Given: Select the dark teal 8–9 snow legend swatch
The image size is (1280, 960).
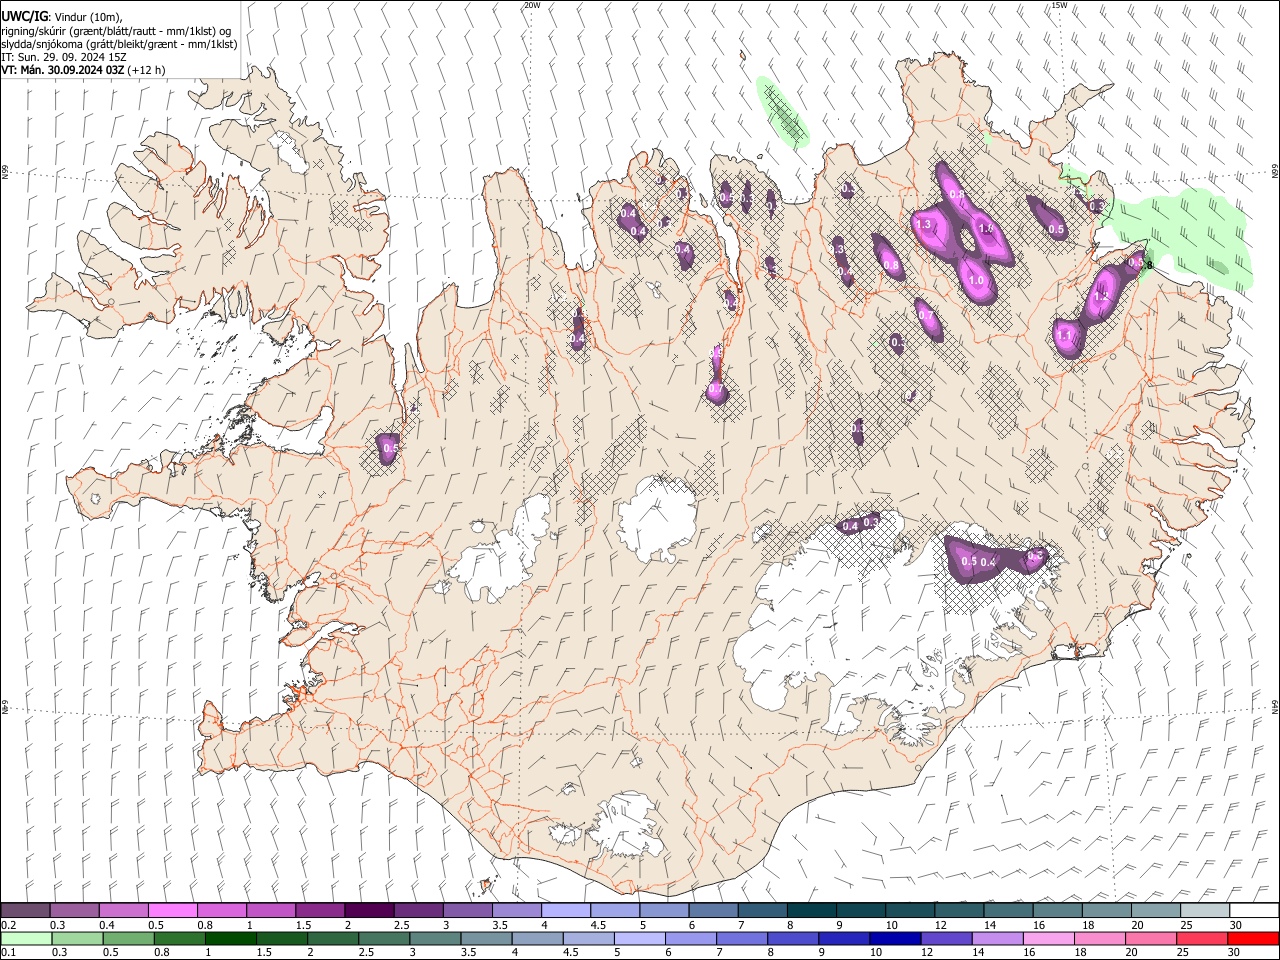Looking at the screenshot, I should (x=810, y=910).
